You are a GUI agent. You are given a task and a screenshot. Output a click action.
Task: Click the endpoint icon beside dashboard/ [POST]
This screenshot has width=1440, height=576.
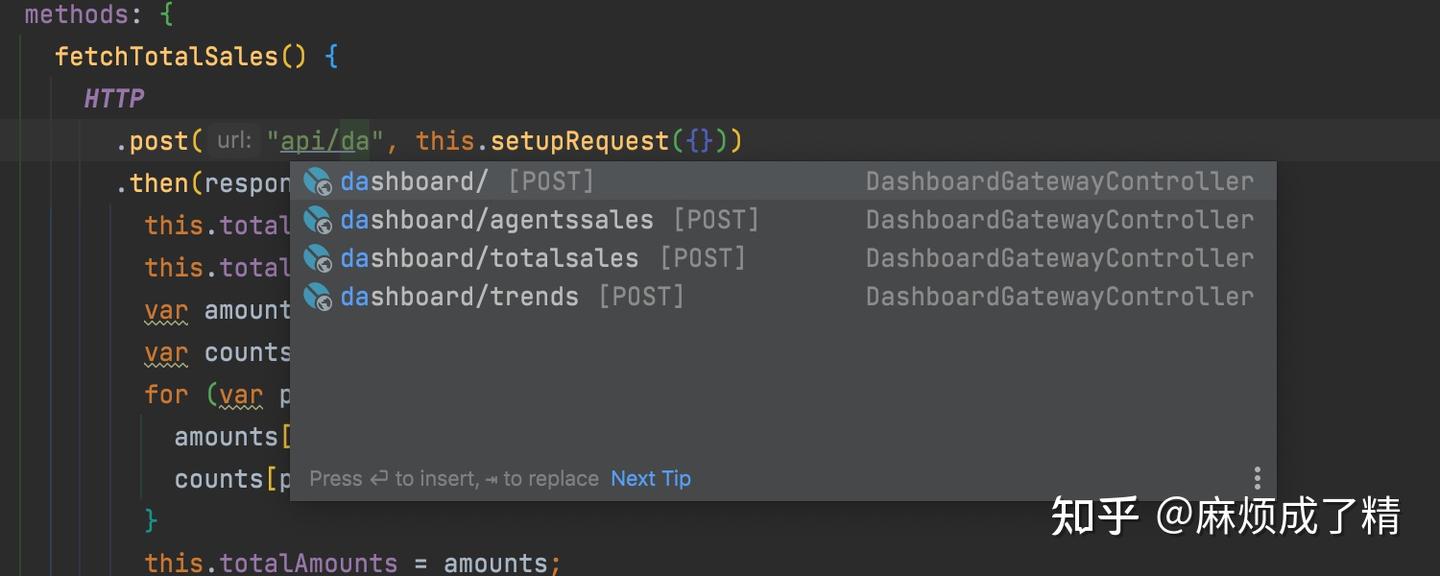click(x=317, y=182)
